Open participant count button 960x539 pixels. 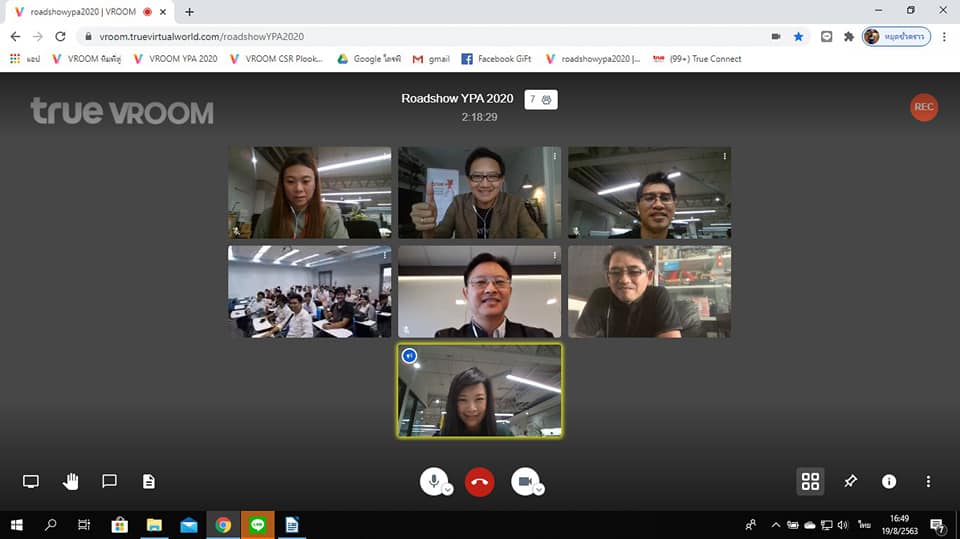pyautogui.click(x=541, y=100)
